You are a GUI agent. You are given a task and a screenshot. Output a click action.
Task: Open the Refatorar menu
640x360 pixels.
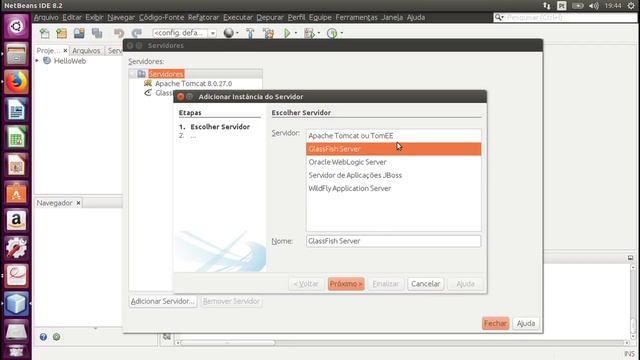tap(204, 18)
